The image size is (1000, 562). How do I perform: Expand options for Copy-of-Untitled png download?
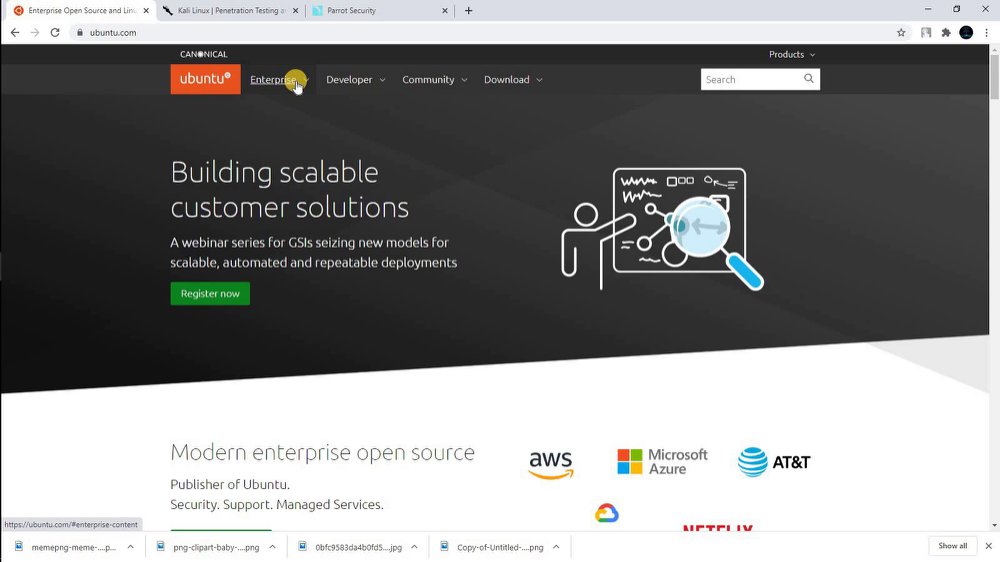(x=556, y=547)
